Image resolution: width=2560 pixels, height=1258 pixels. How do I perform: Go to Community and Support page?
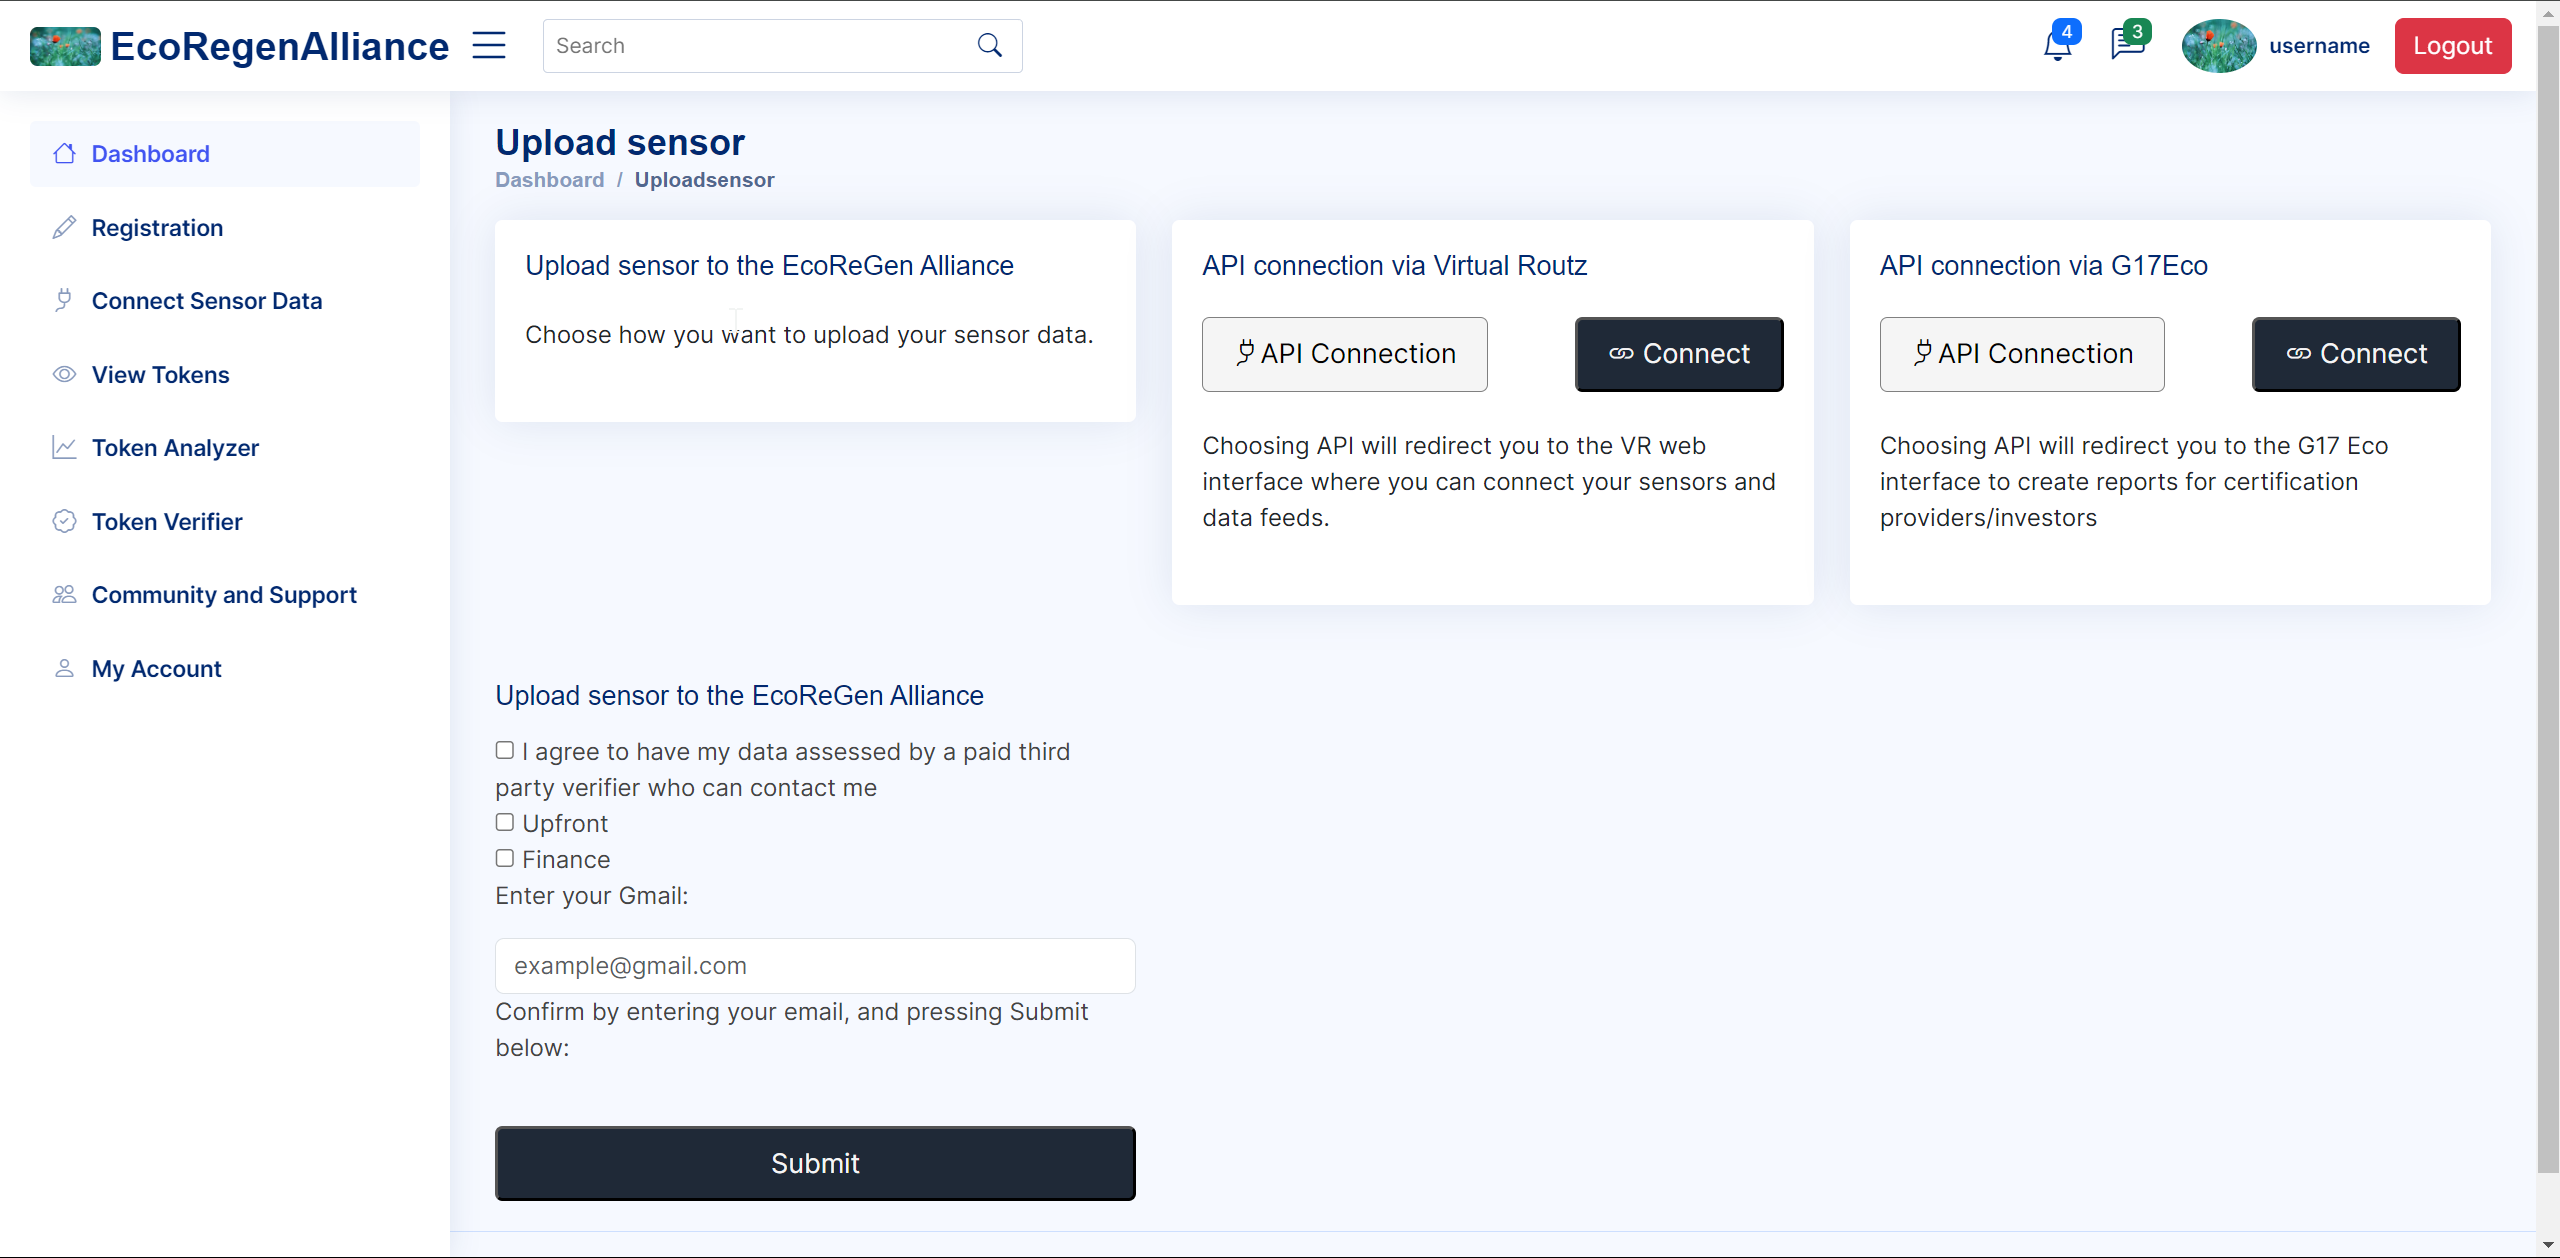tap(224, 595)
